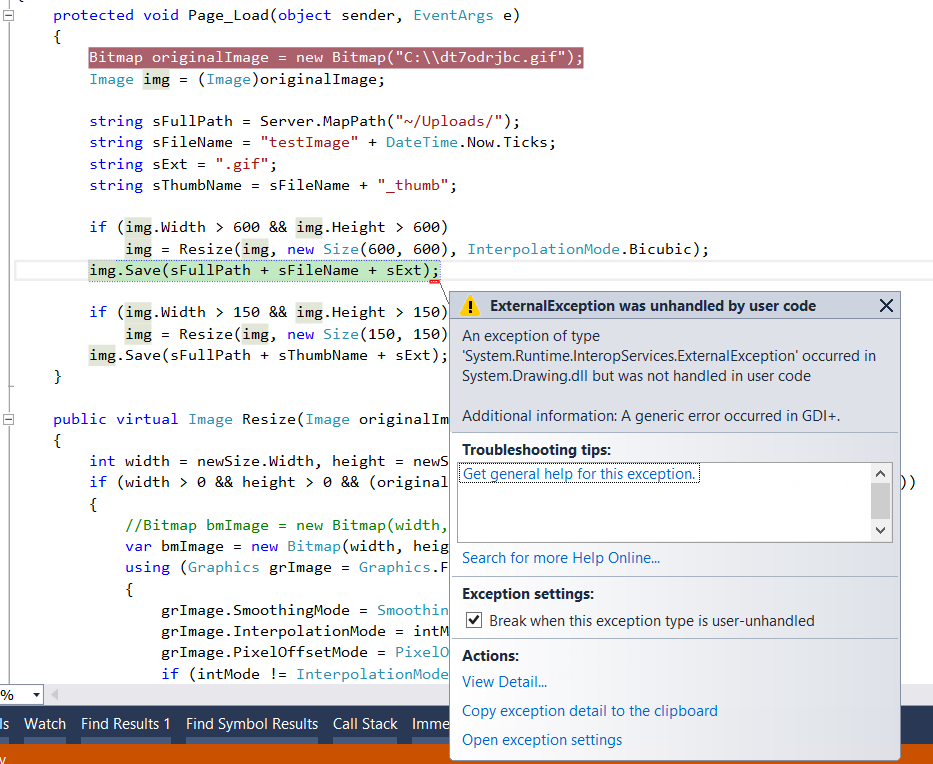Screen dimensions: 933x764
Task: Open the Find Symbol Results tab
Action: point(252,724)
